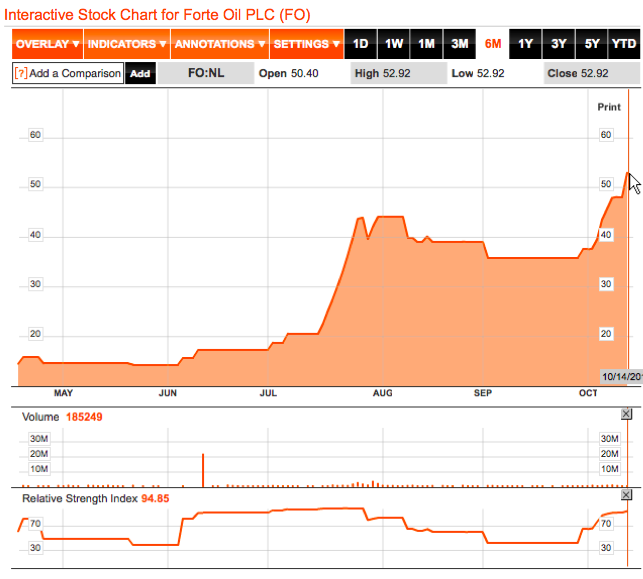
Task: Click the Open 50.40 value
Action: coord(289,73)
